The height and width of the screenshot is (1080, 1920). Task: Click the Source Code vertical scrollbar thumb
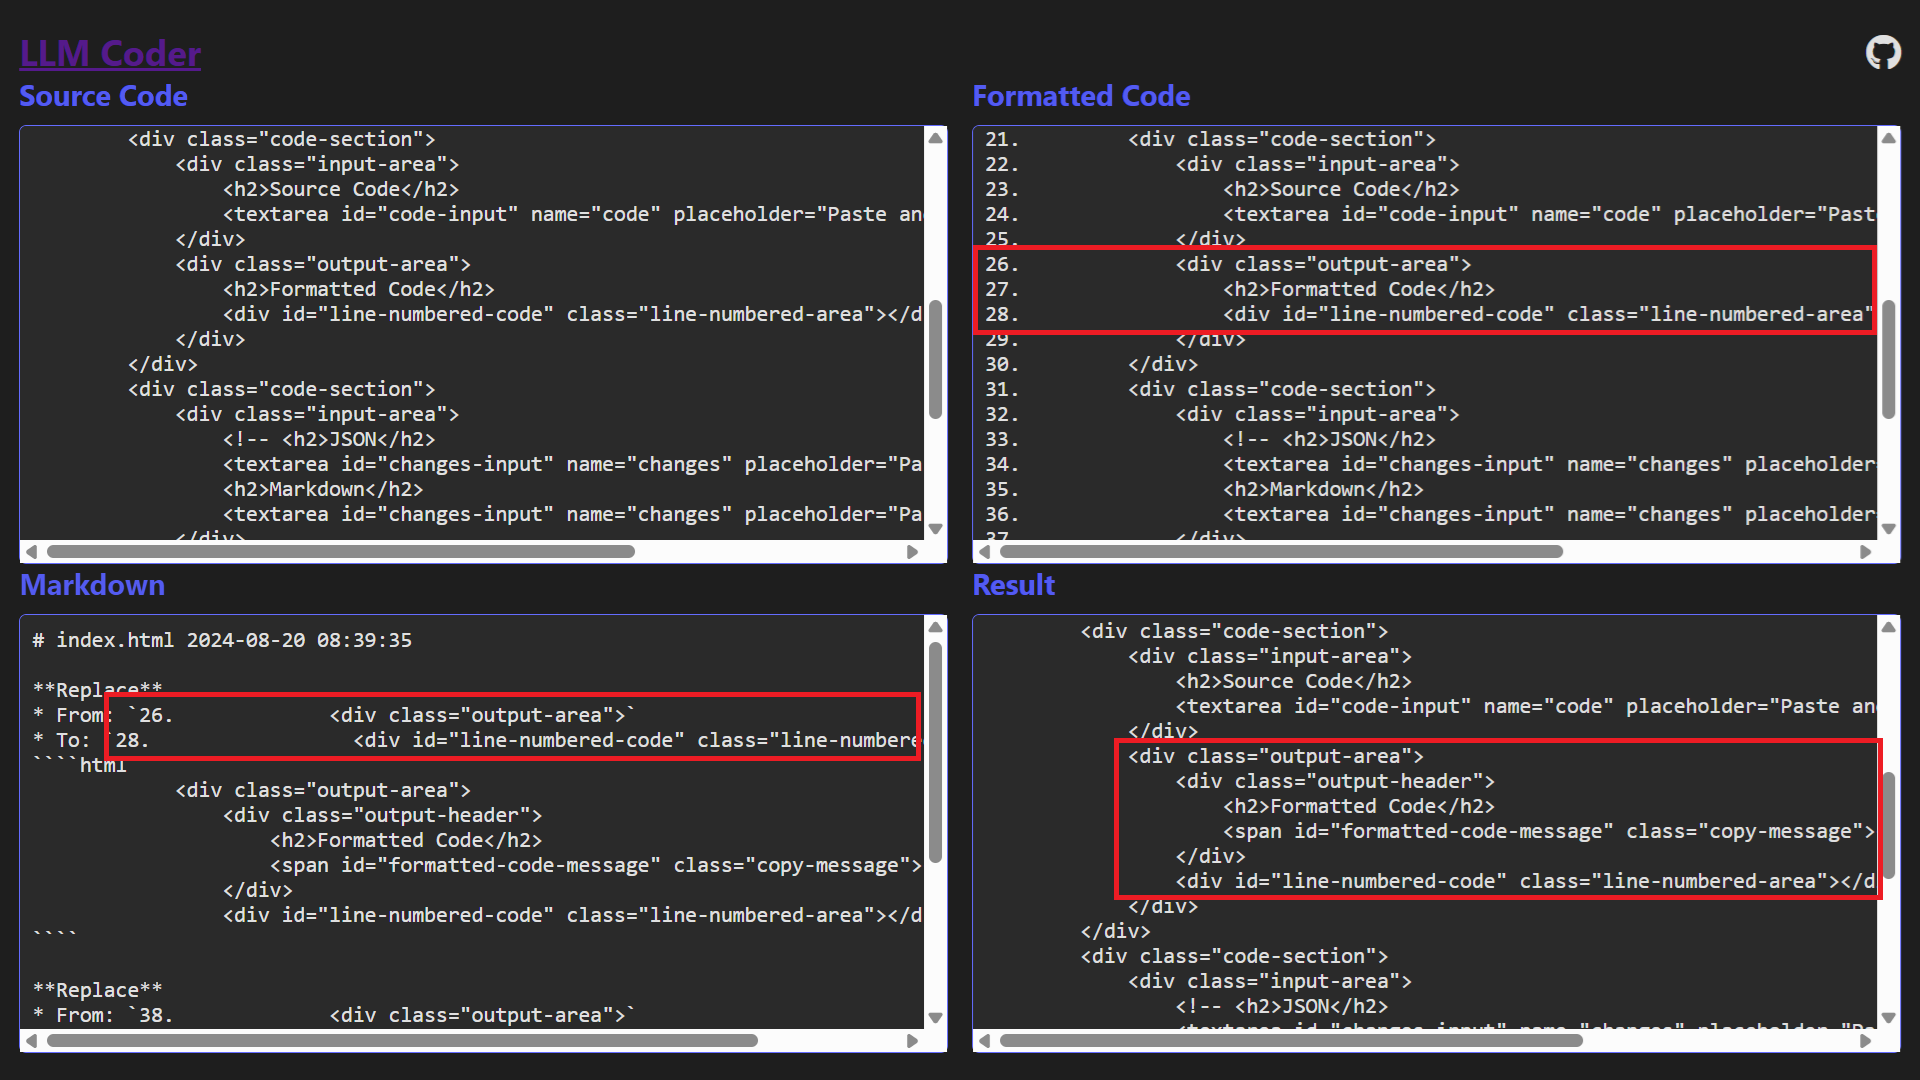[x=935, y=360]
